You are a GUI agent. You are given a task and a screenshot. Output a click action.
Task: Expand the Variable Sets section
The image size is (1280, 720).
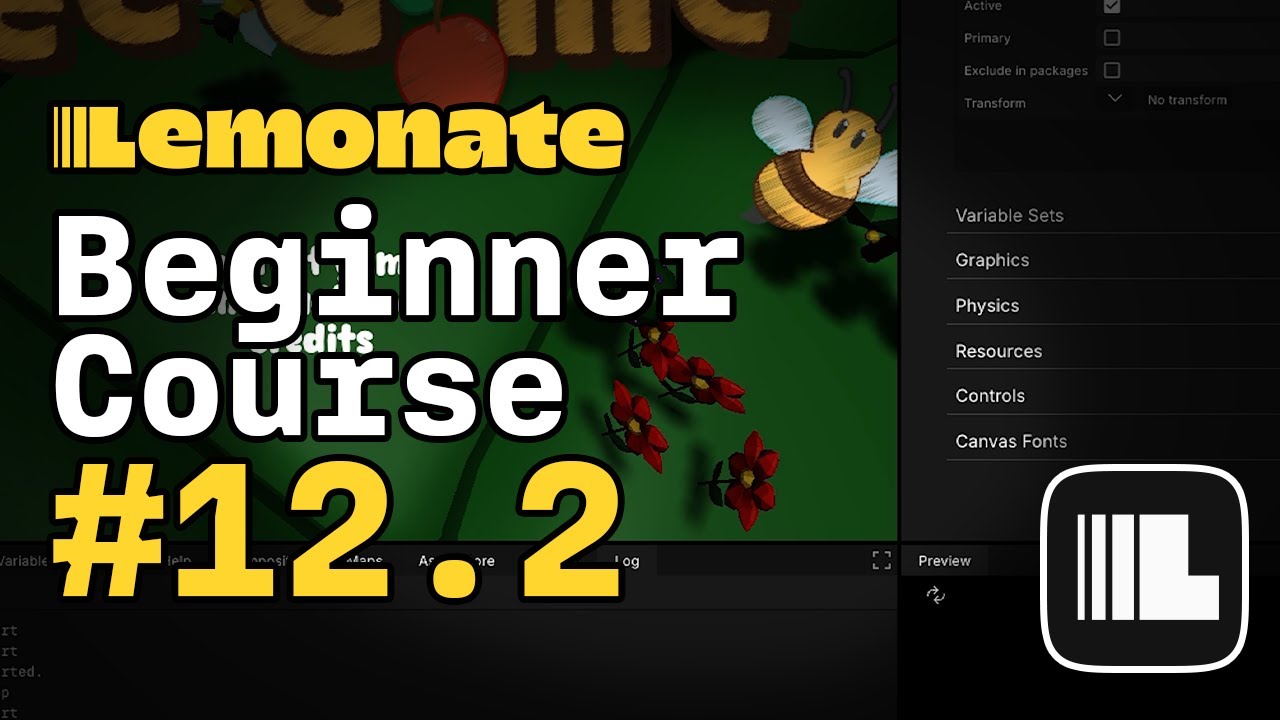[1113, 215]
